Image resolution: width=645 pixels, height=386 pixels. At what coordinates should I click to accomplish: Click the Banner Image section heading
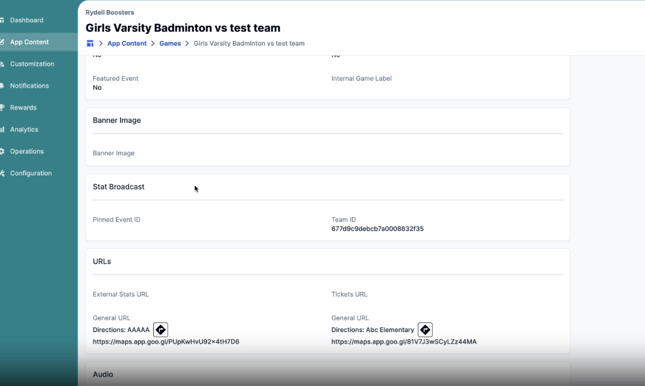[x=116, y=120]
